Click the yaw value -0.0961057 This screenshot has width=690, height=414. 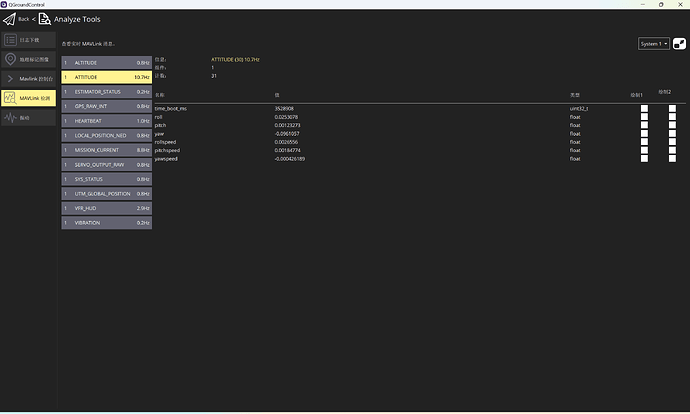coord(287,134)
